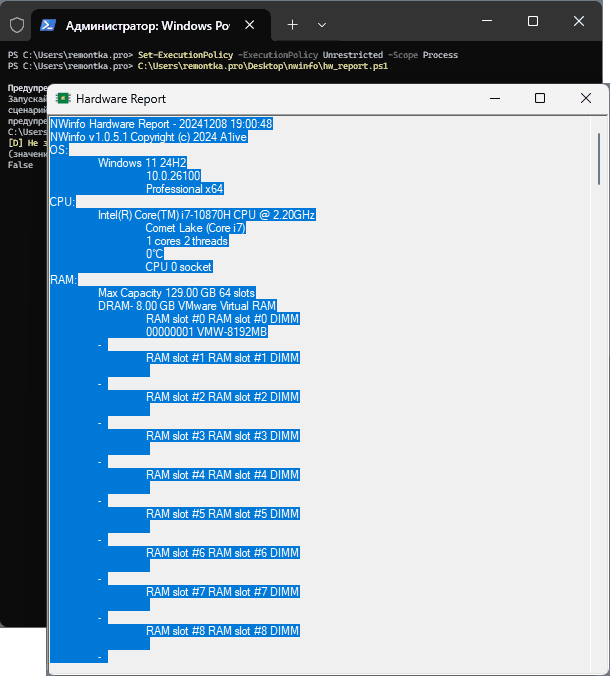
Task: Click the RAM: section heading
Action: pos(63,280)
